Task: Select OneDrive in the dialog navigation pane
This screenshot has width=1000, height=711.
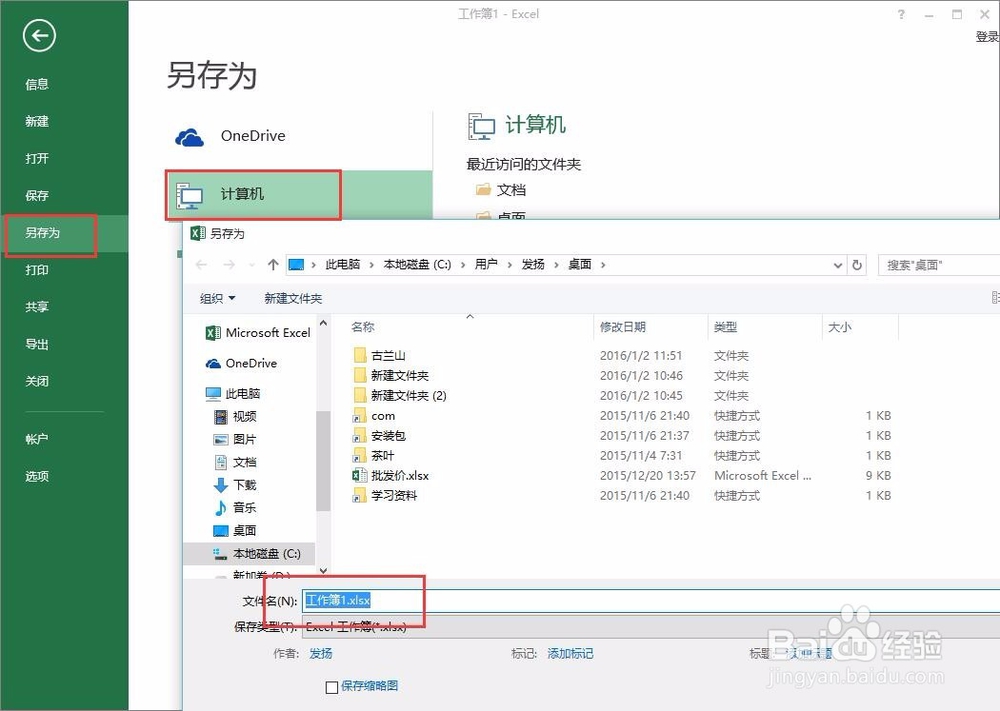Action: (x=242, y=363)
